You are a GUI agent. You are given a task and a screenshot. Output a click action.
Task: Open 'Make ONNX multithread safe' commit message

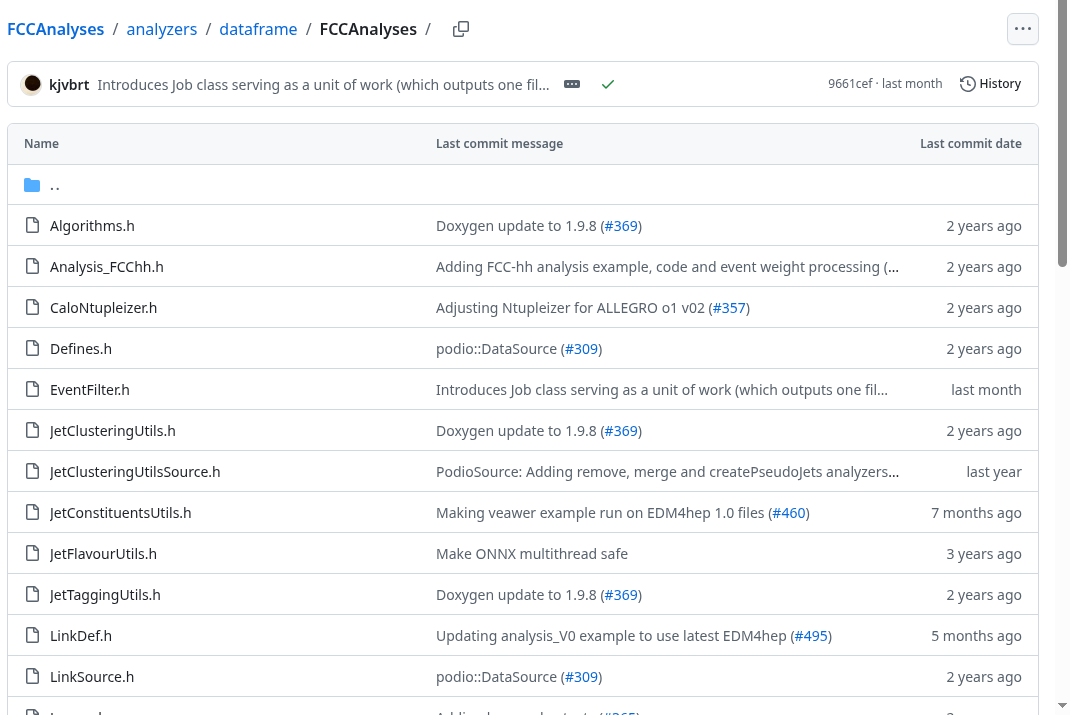(532, 553)
